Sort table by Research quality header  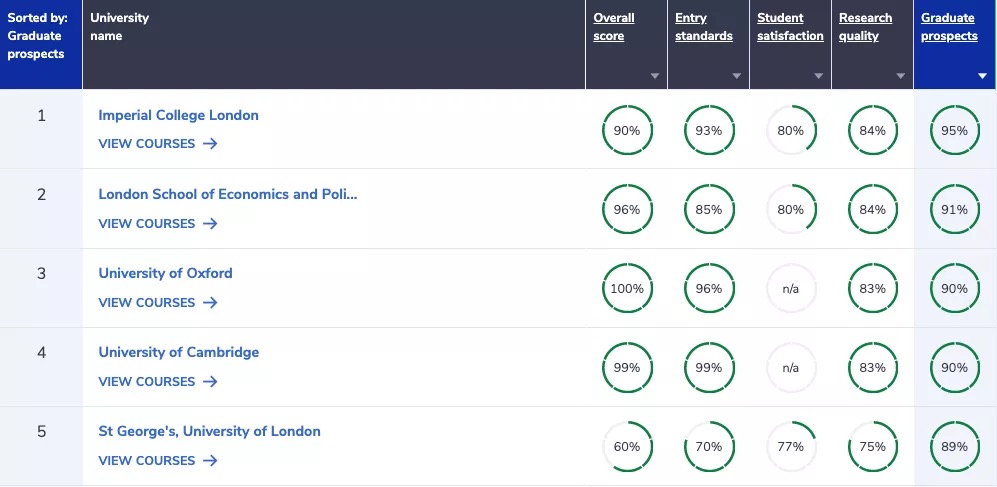[x=865, y=27]
